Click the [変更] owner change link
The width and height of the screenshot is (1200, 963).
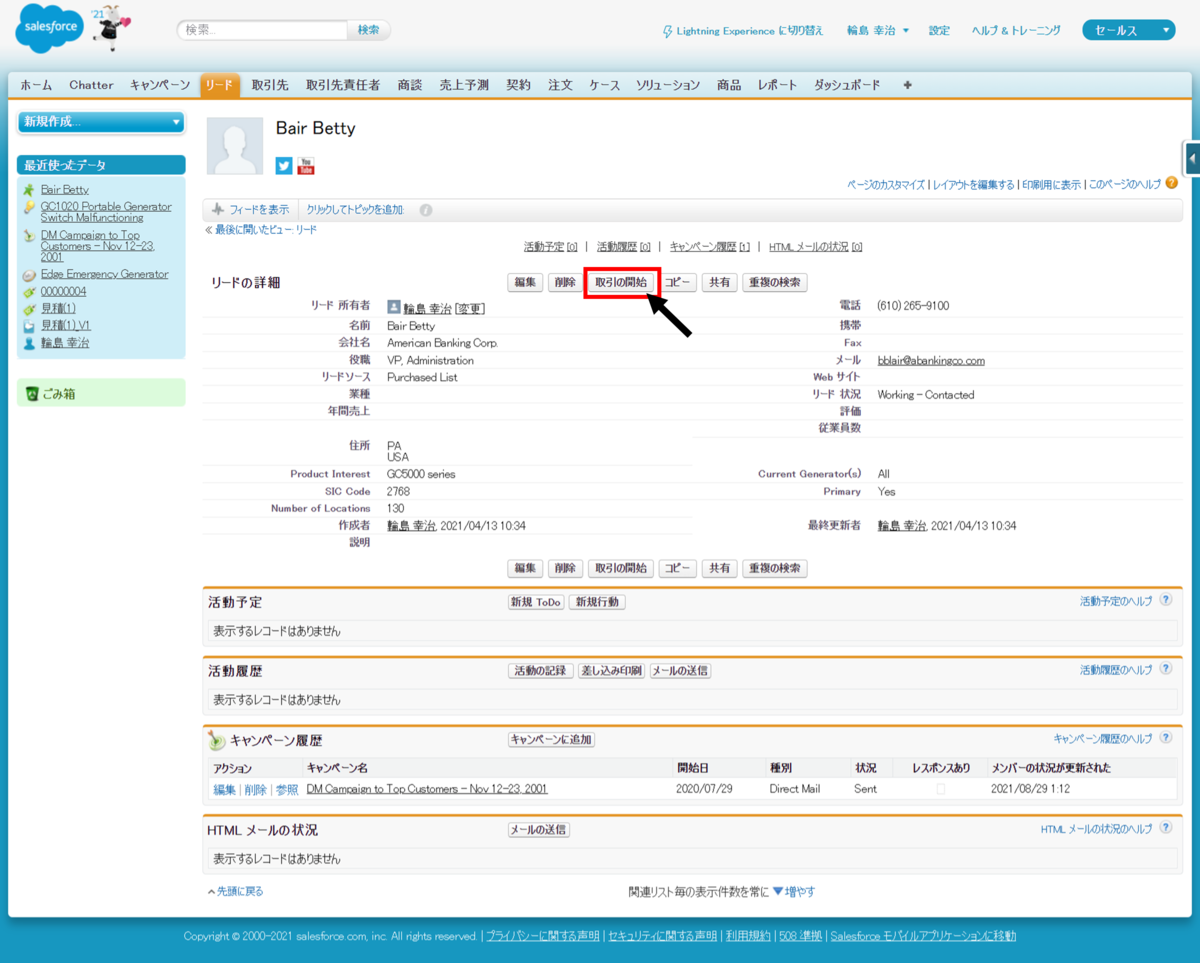pyautogui.click(x=470, y=309)
